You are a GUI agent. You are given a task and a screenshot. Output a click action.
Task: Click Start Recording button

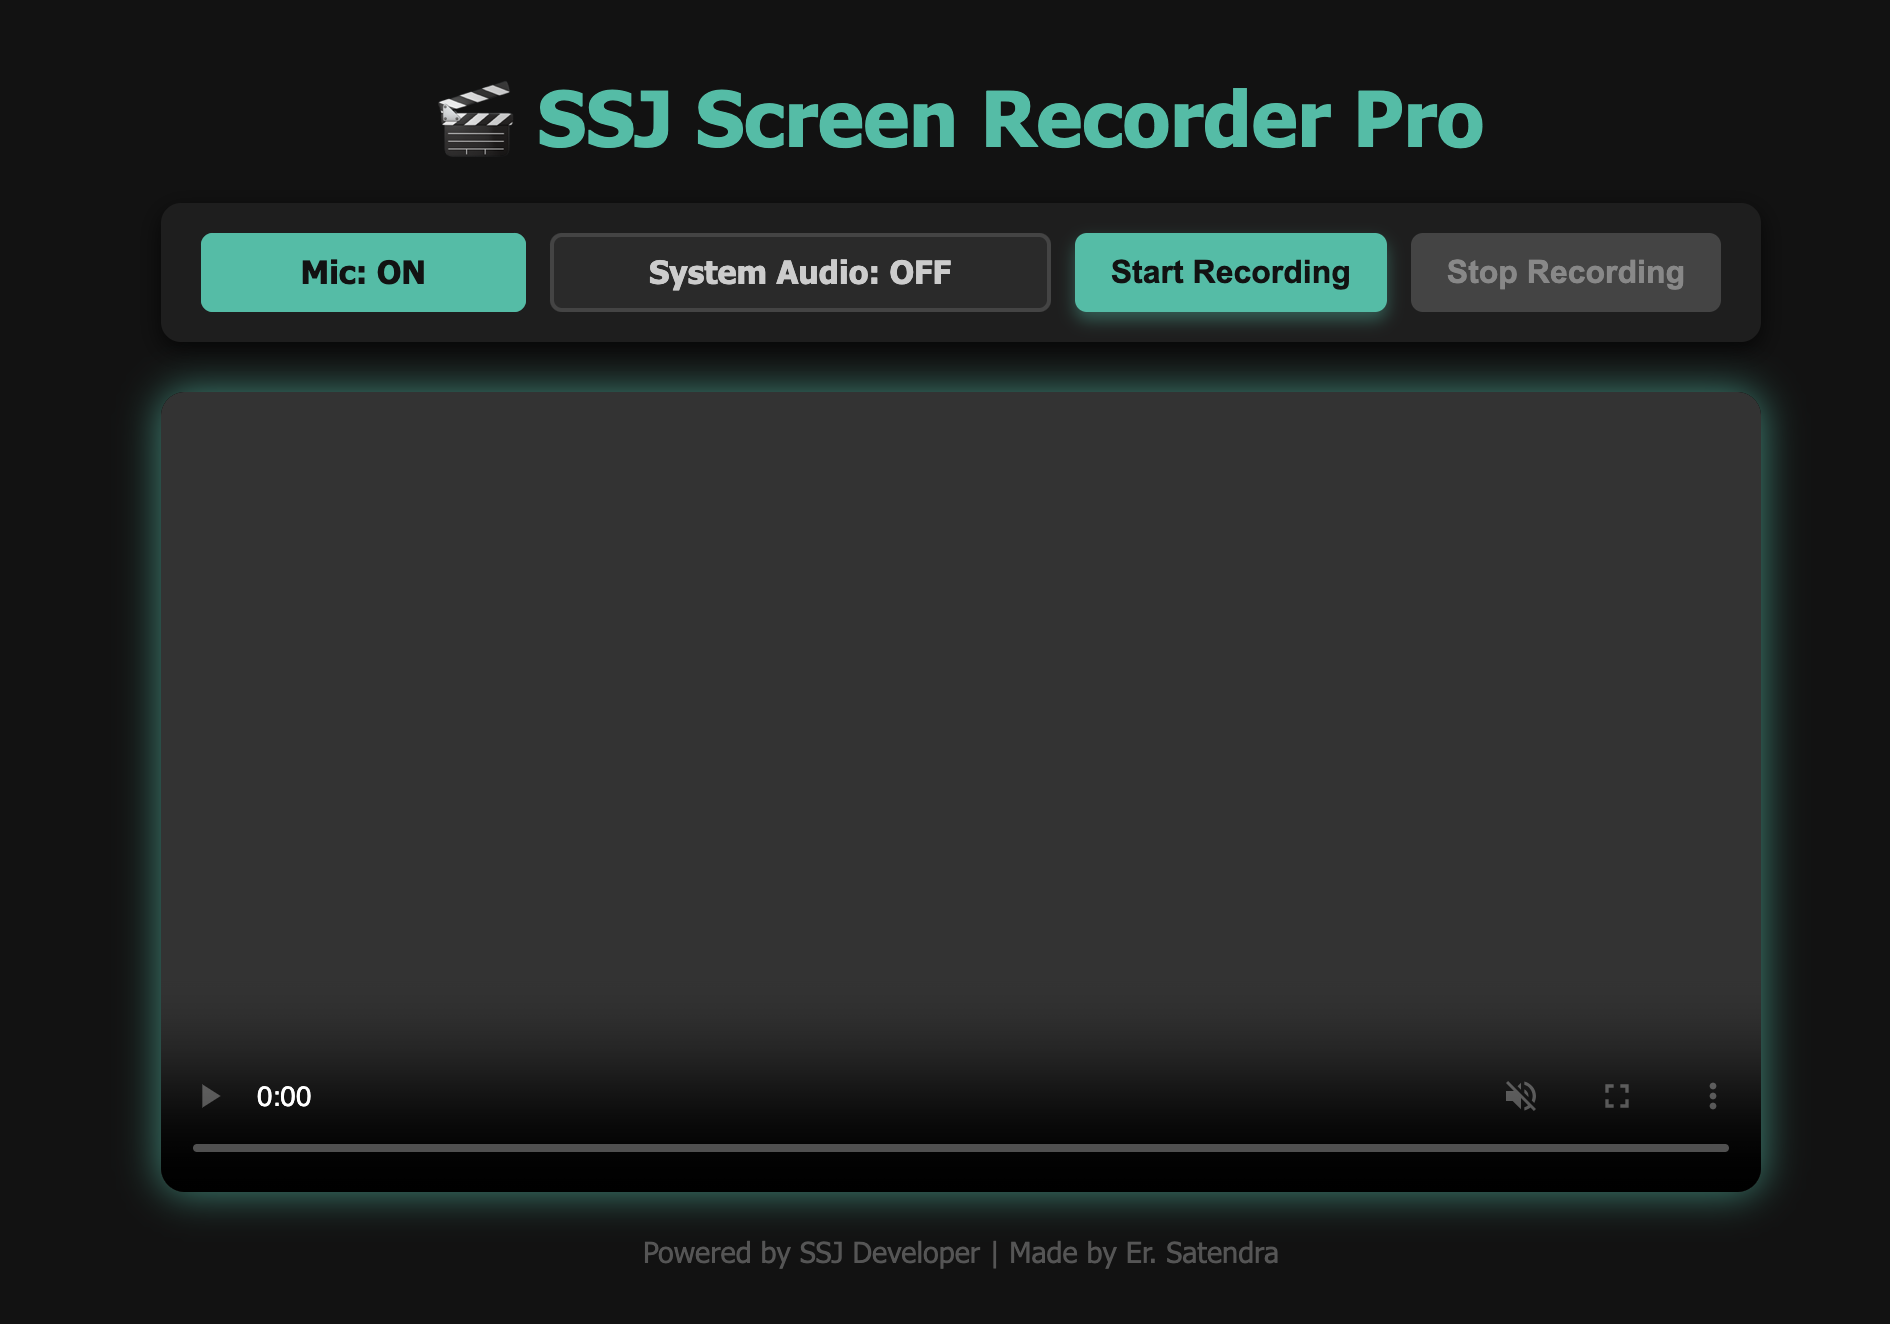pyautogui.click(x=1230, y=272)
